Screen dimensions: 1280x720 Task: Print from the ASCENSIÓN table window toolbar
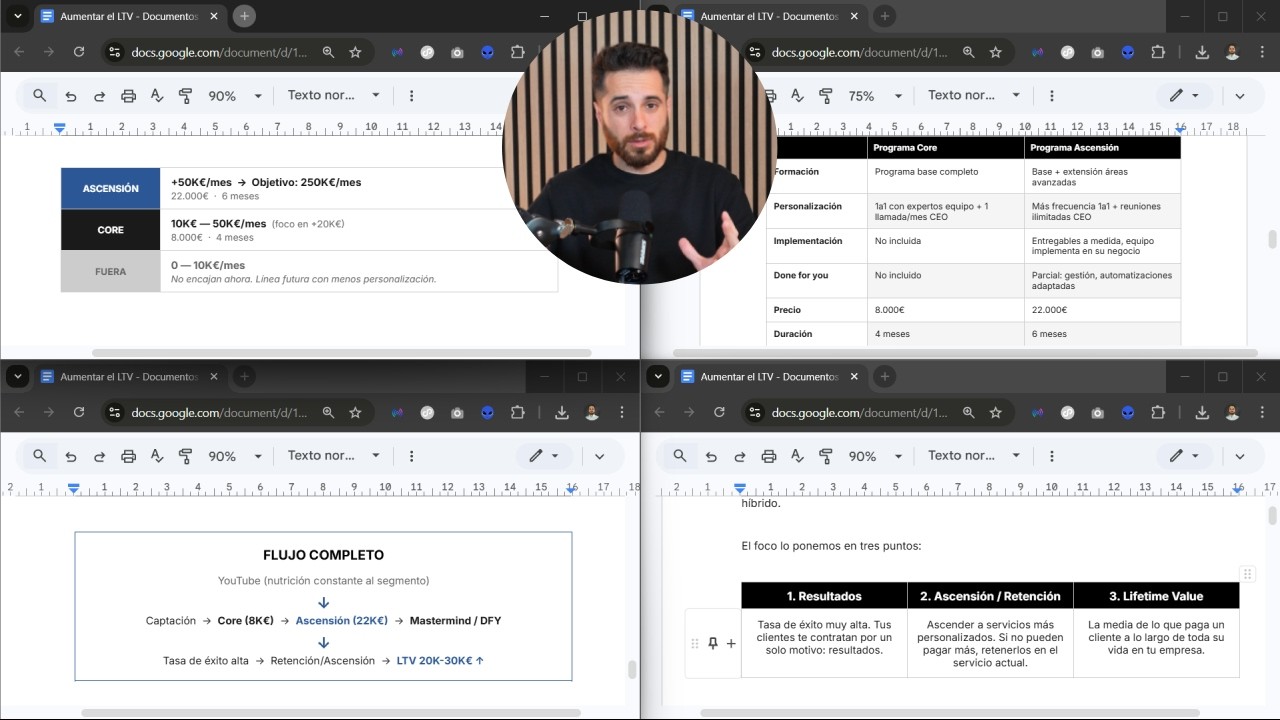pos(128,96)
